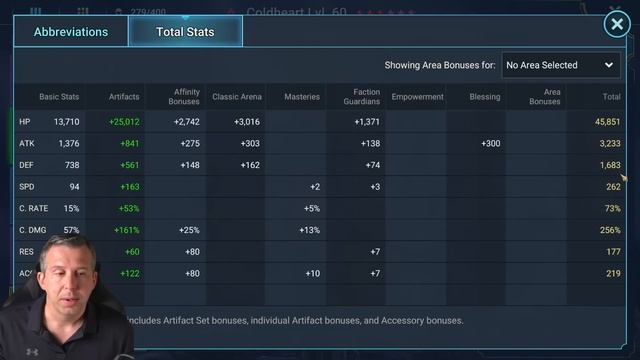
Task: Click the dropdown chevron arrow
Action: pyautogui.click(x=609, y=65)
